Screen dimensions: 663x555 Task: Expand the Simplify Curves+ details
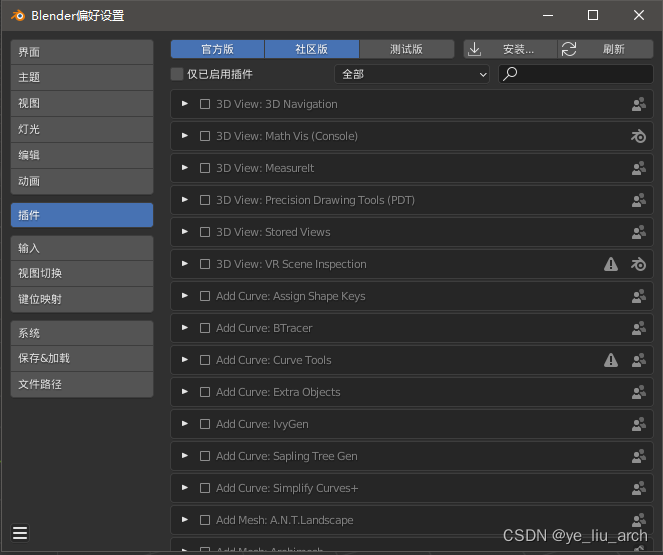185,488
